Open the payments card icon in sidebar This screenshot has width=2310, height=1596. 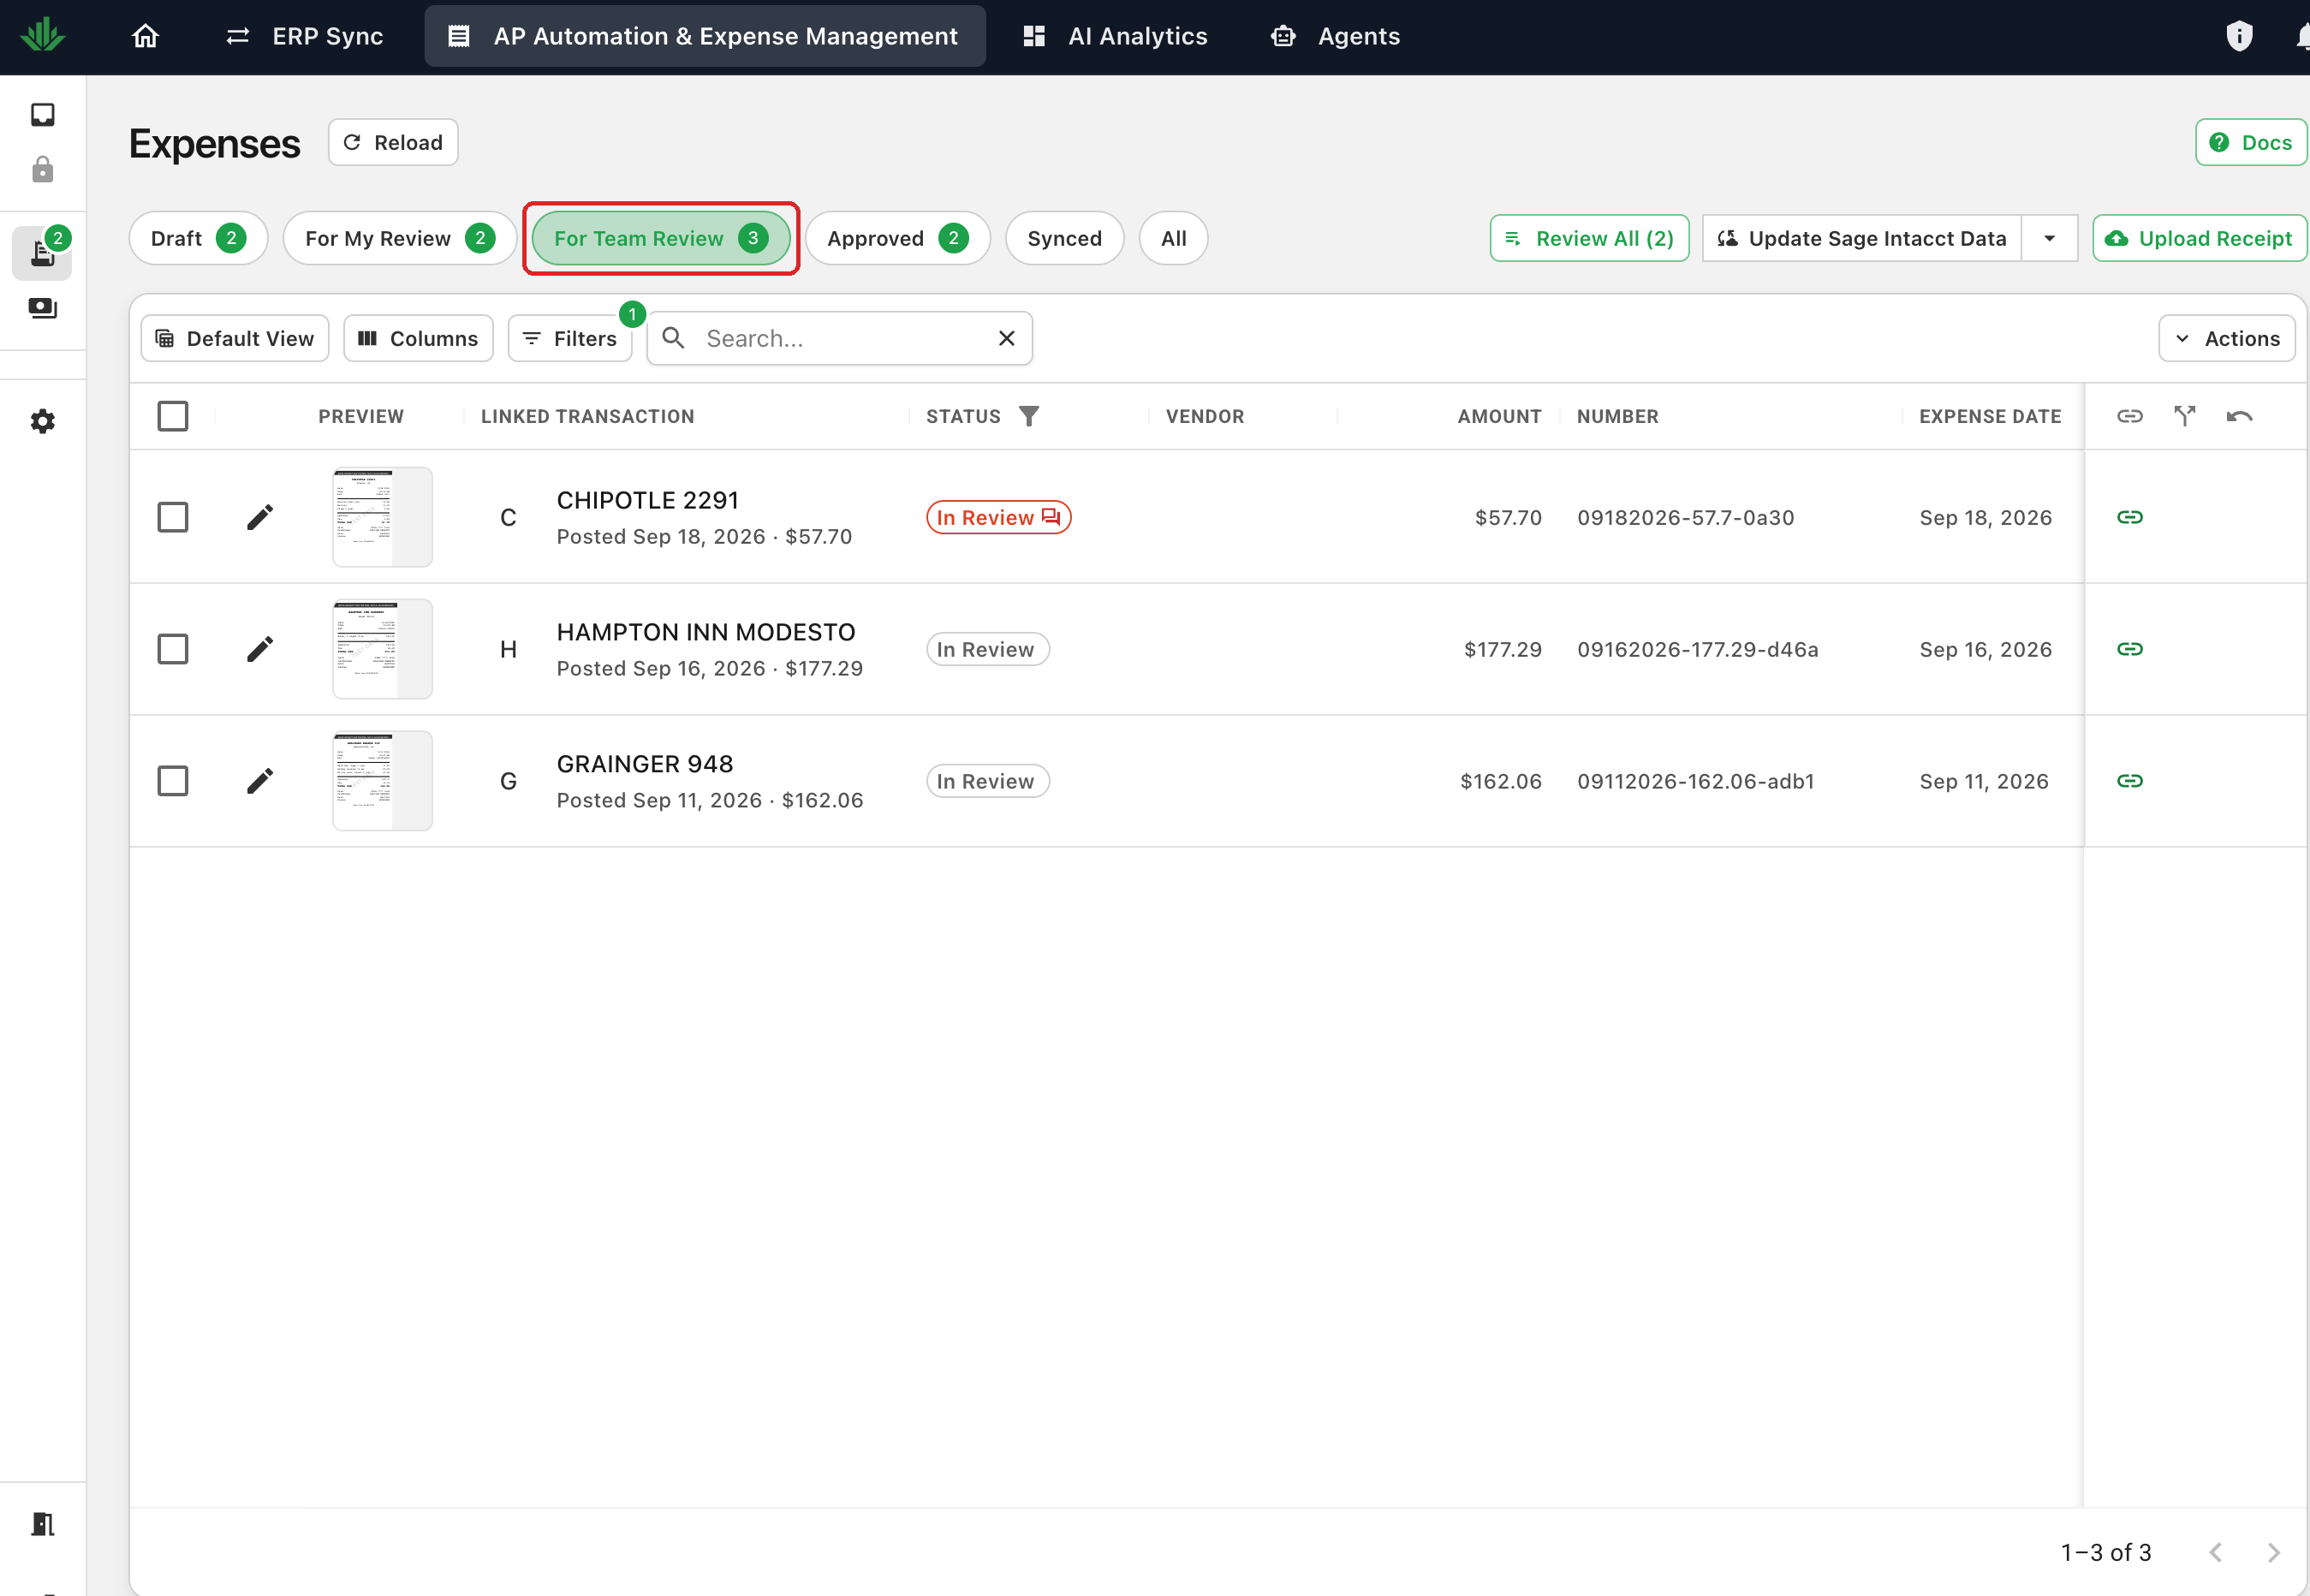pyautogui.click(x=42, y=309)
